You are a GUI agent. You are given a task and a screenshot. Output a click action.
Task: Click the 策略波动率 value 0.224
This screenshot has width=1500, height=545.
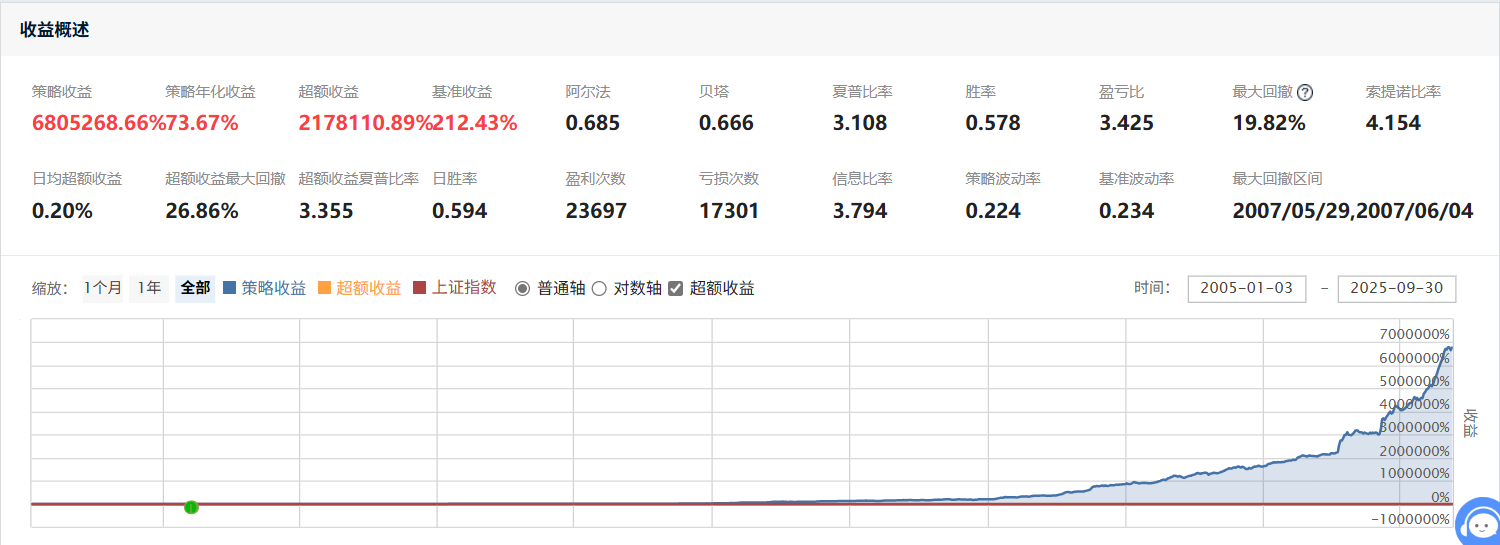tap(993, 211)
